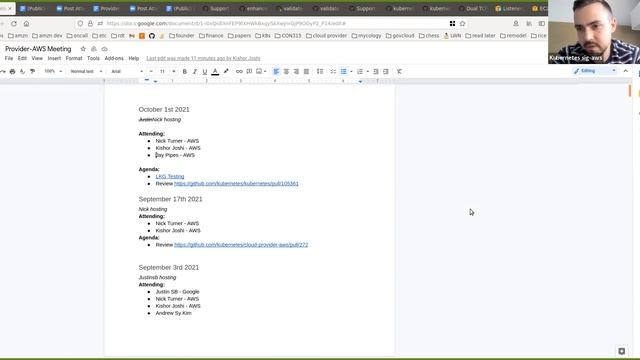This screenshot has height=360, width=640.
Task: Toggle bulleted list
Action: coord(344,71)
